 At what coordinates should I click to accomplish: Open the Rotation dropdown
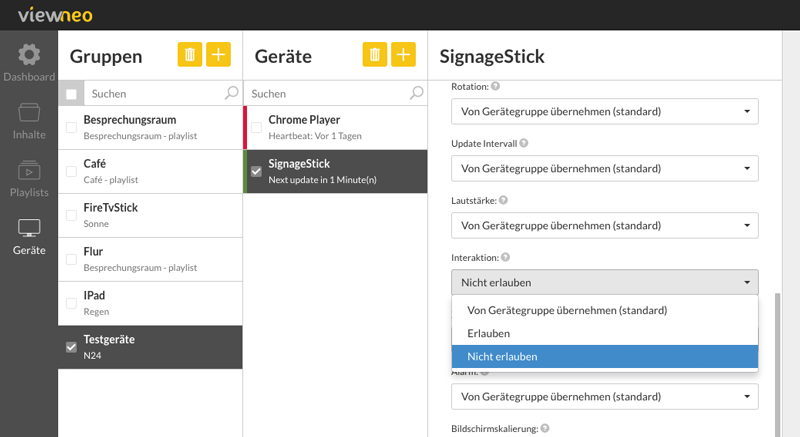pos(605,111)
